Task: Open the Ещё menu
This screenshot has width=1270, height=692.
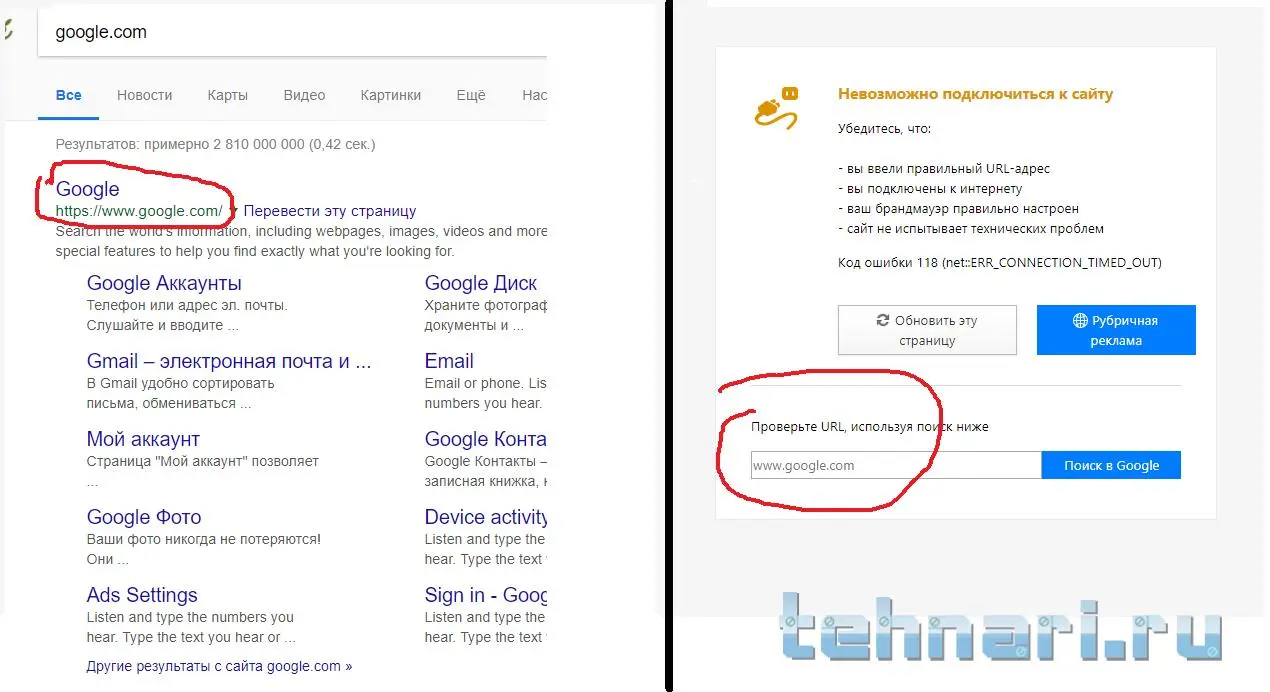Action: [x=471, y=95]
